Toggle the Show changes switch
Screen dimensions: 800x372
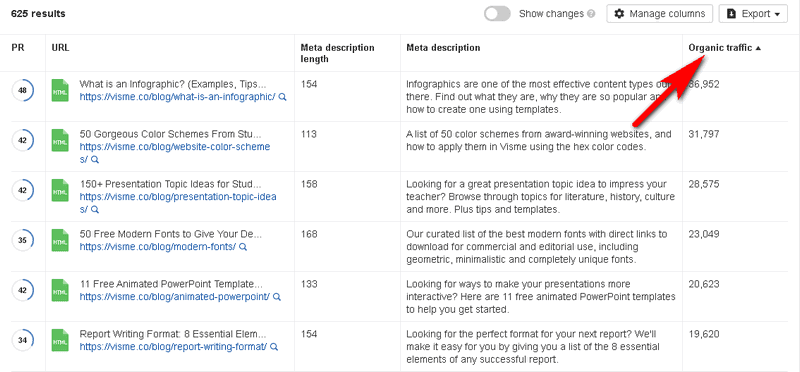click(497, 14)
